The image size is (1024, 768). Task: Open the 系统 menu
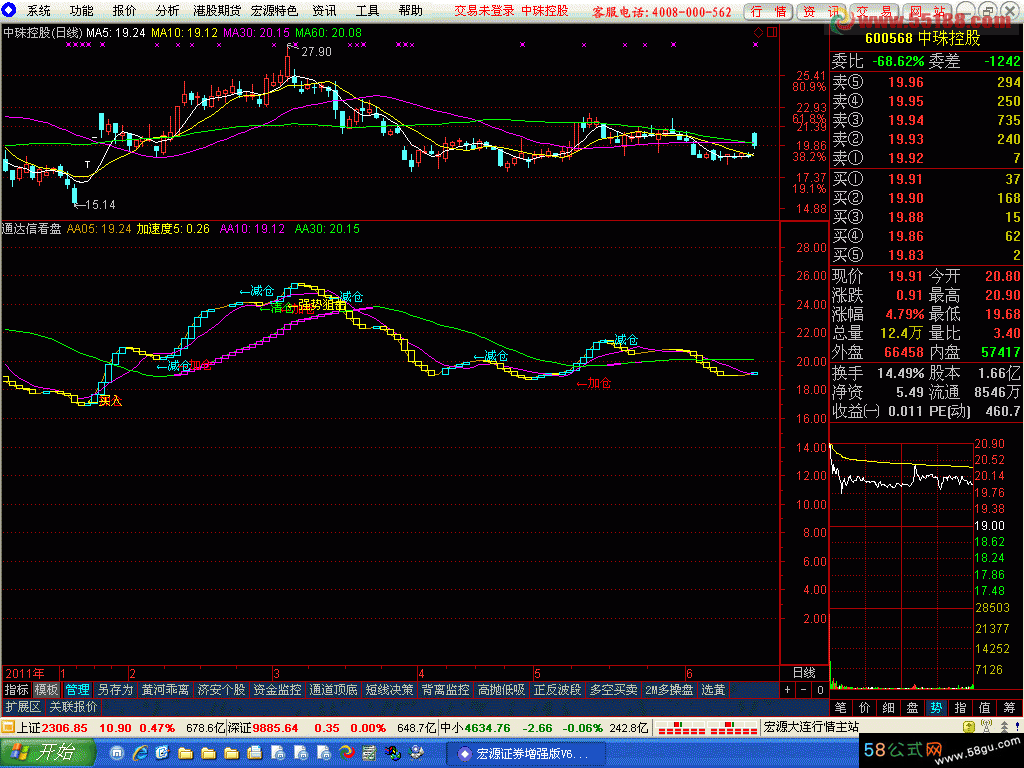point(39,10)
